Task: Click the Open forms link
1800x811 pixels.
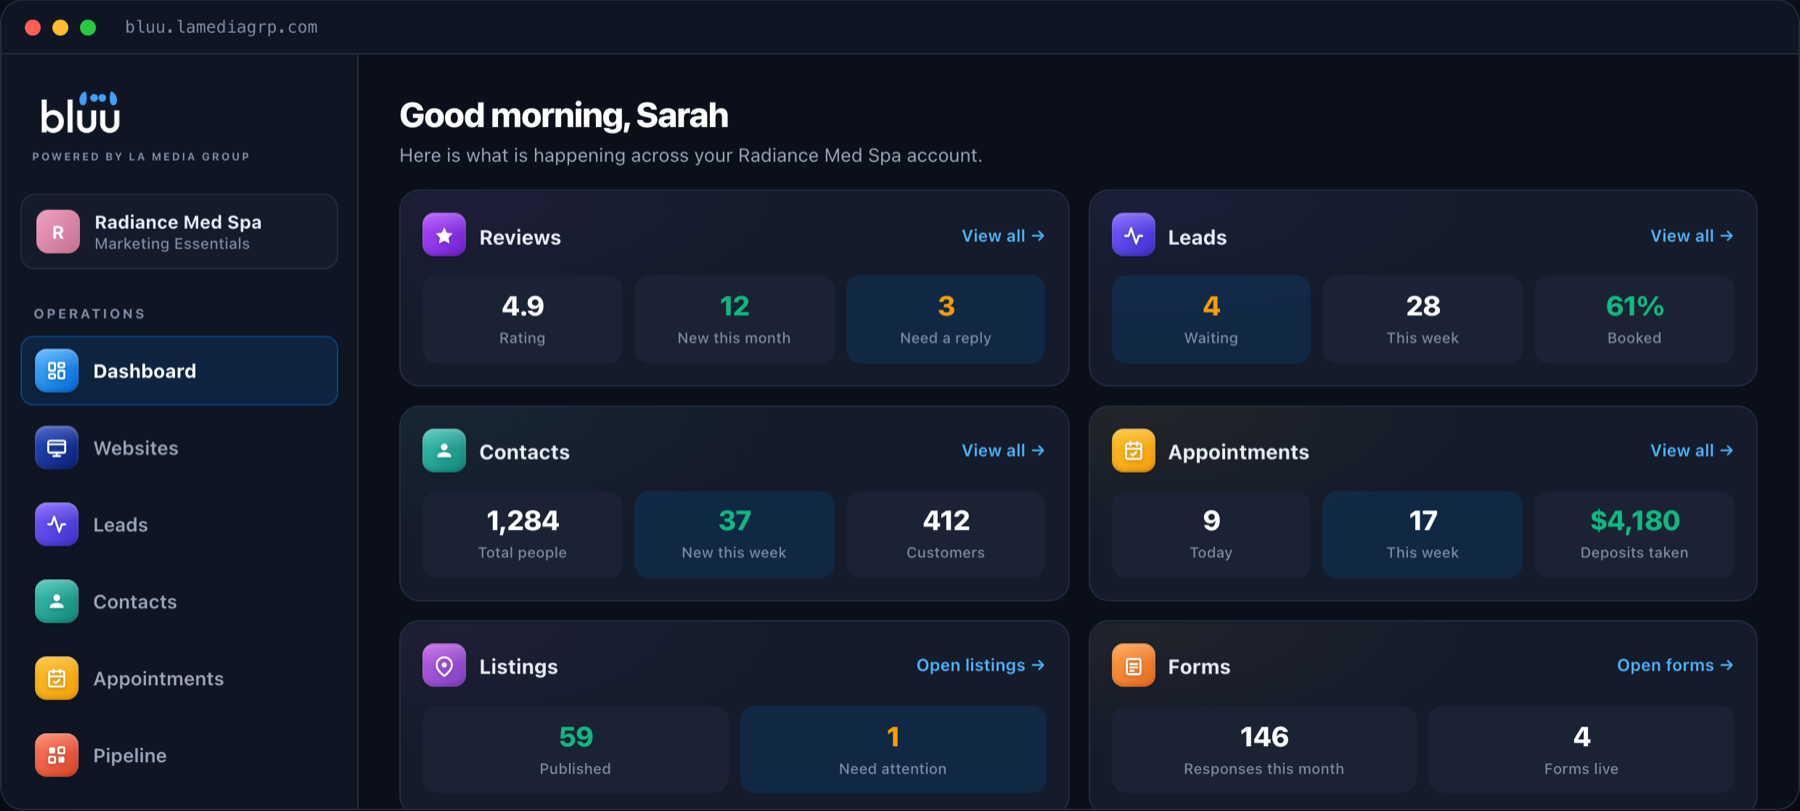Action: (1675, 666)
